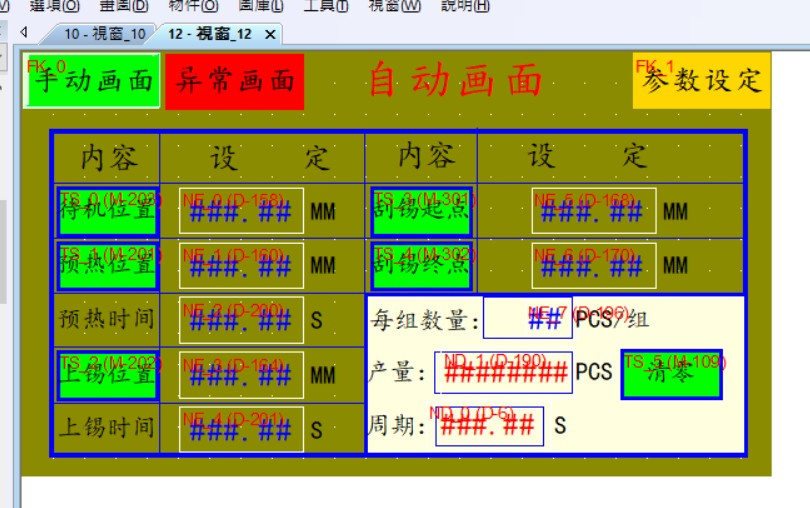Select the green 清零 reset switch
The width and height of the screenshot is (810, 508).
click(671, 374)
